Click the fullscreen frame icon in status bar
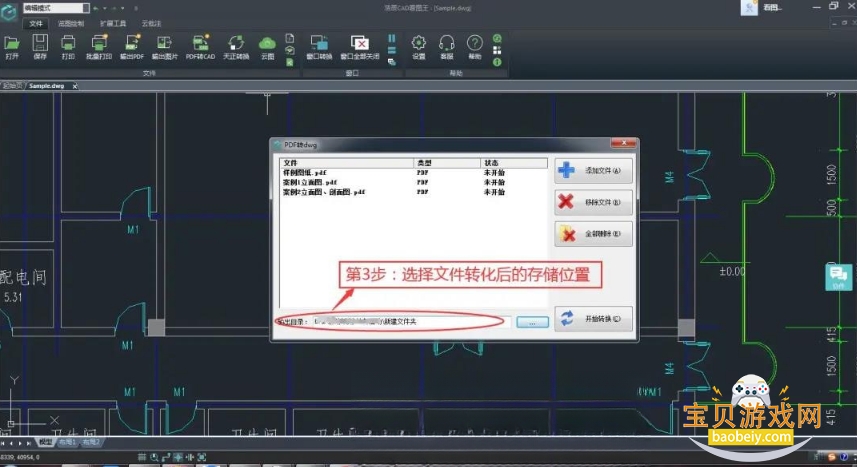This screenshot has height=467, width=857. point(202,457)
